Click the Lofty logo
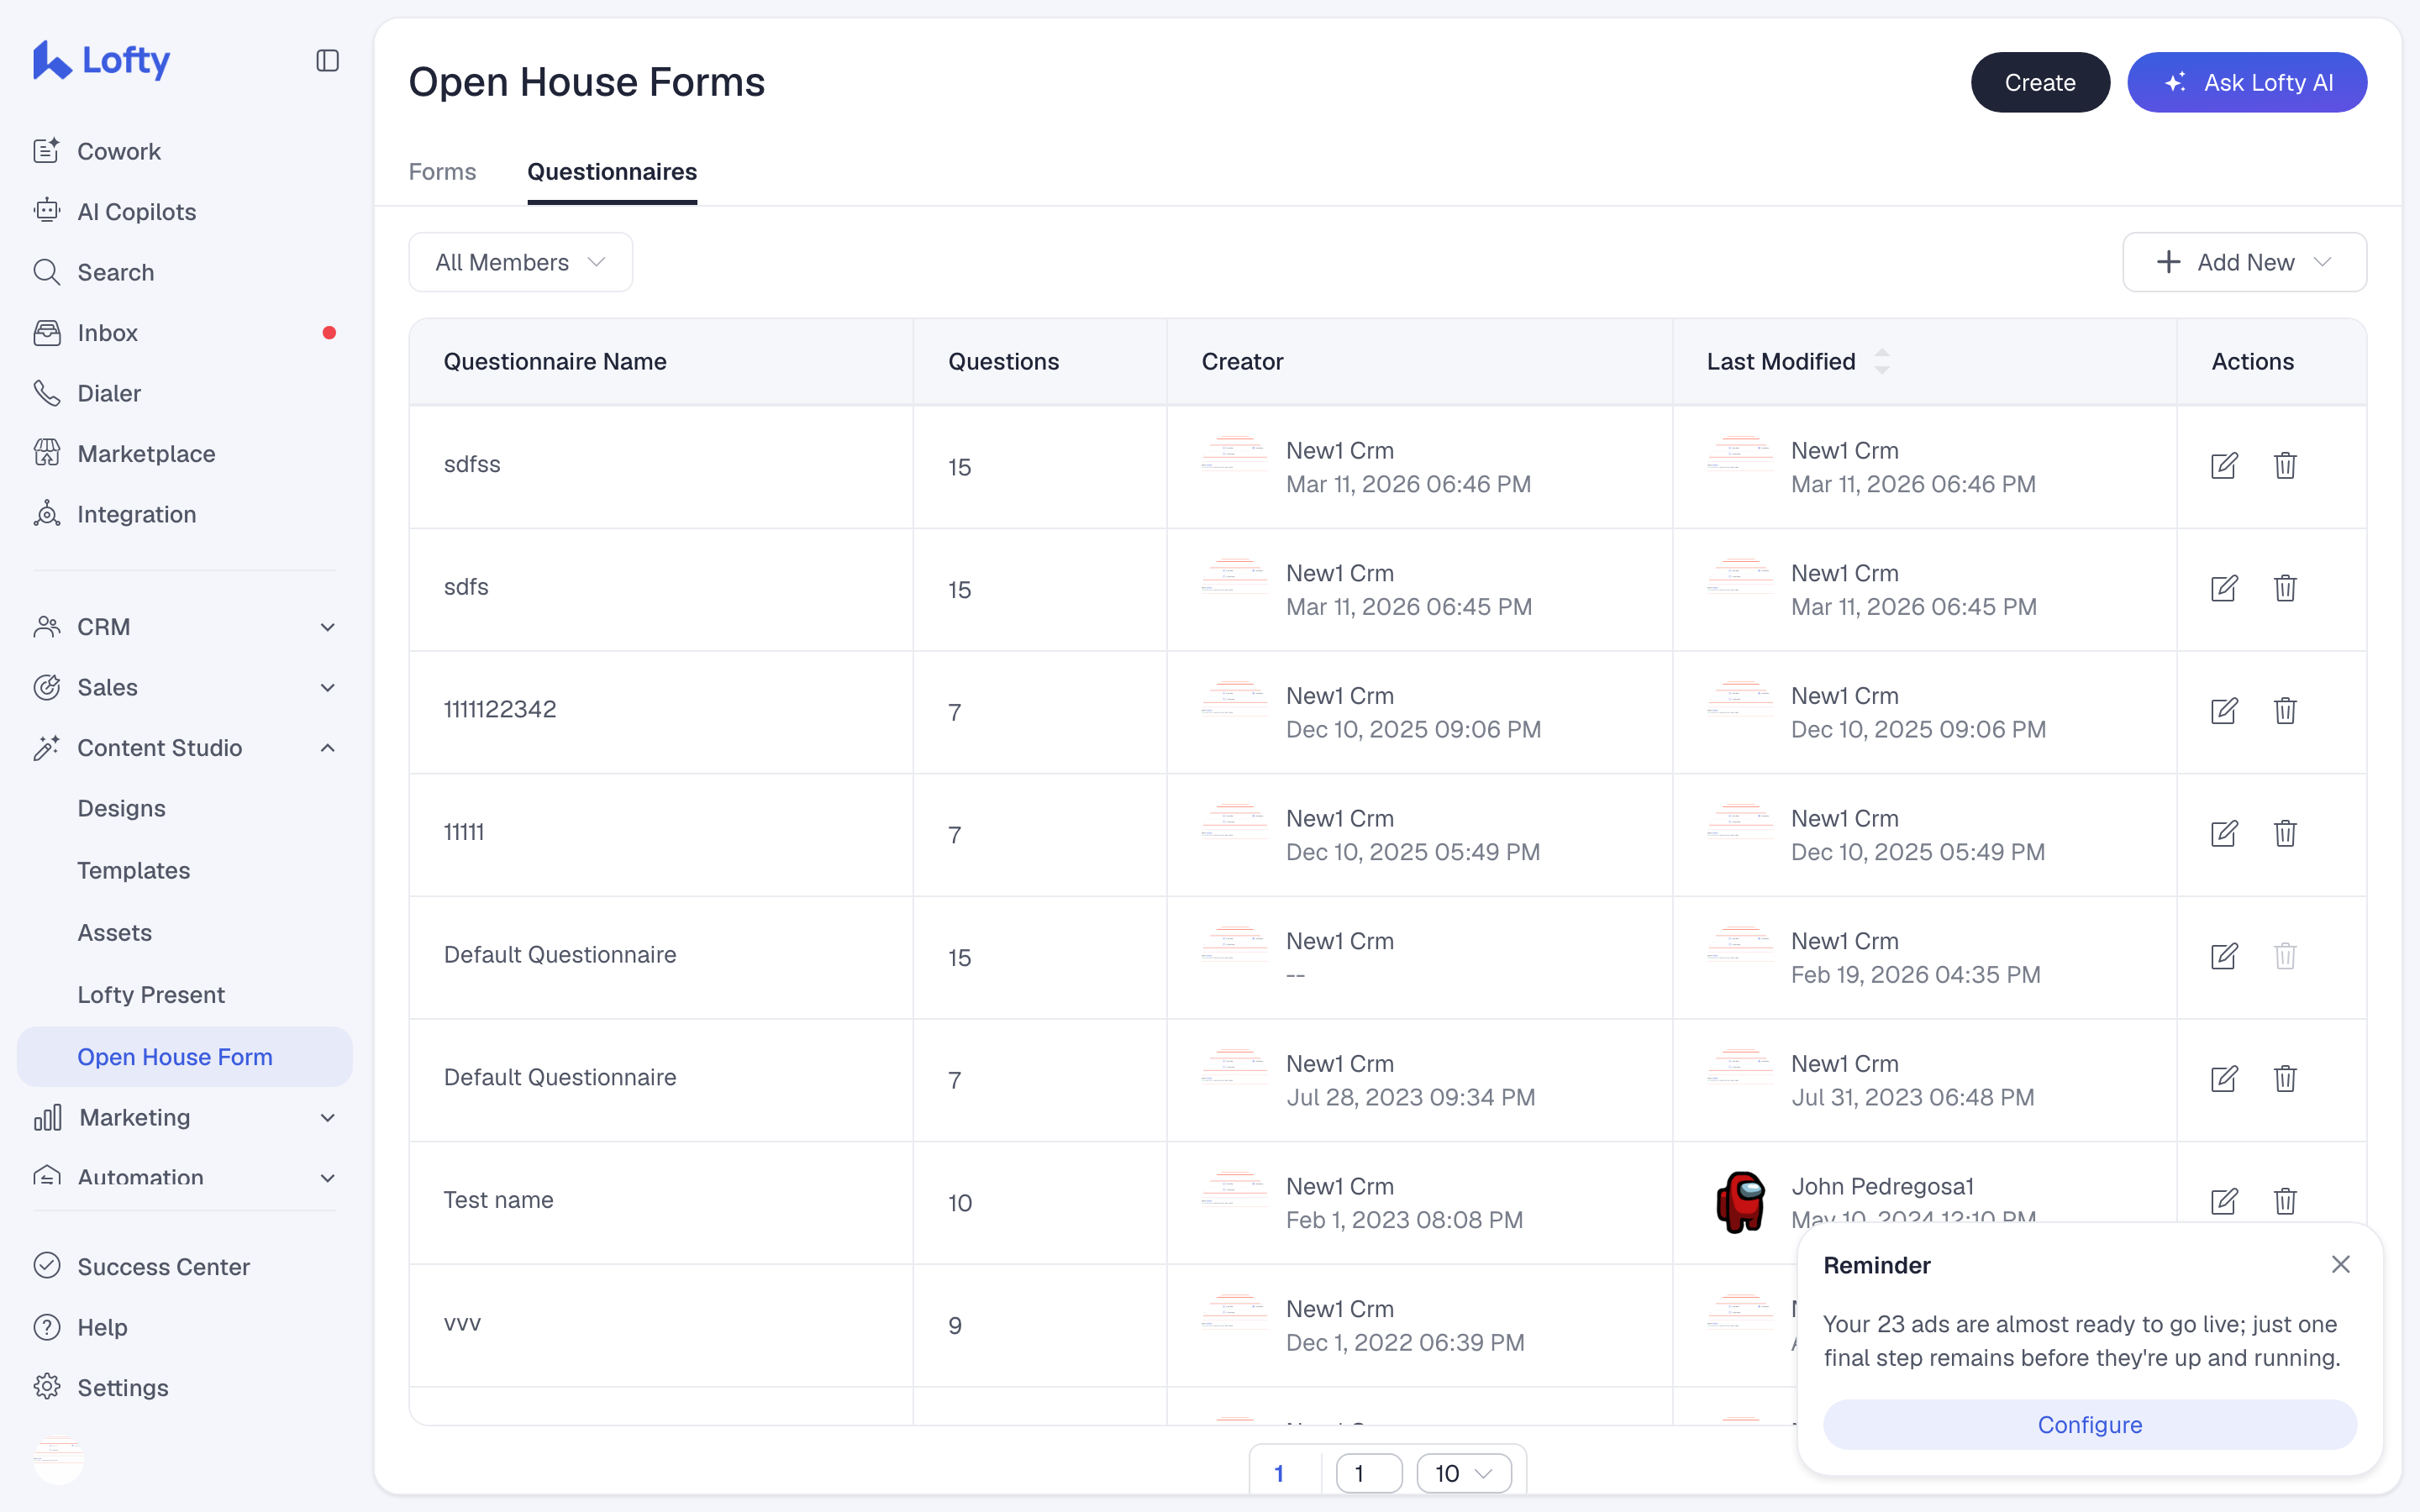The width and height of the screenshot is (2420, 1512). pyautogui.click(x=101, y=61)
